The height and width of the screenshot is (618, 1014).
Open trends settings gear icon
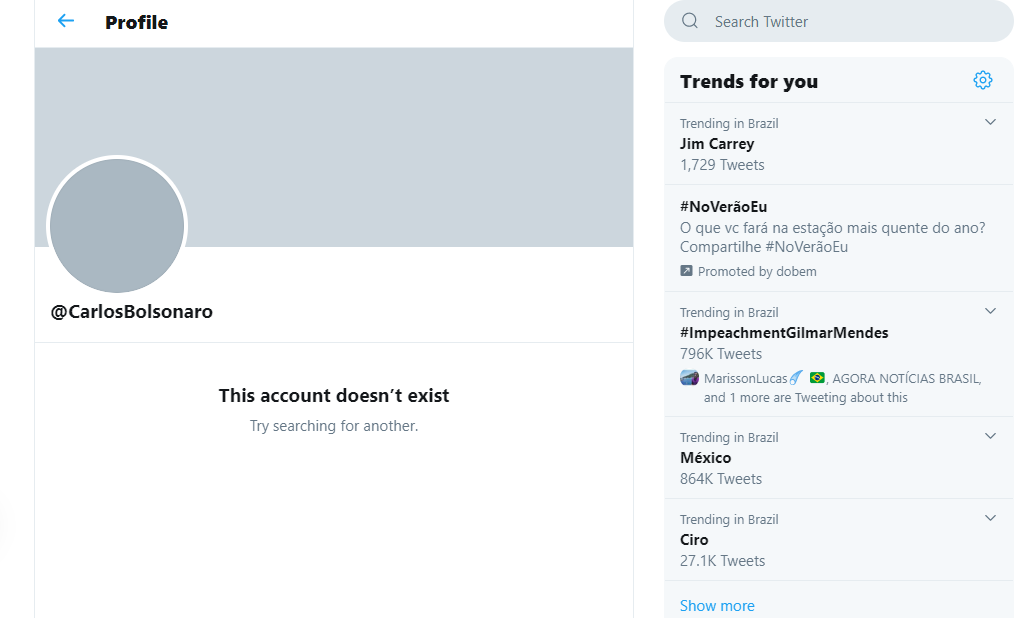point(982,80)
